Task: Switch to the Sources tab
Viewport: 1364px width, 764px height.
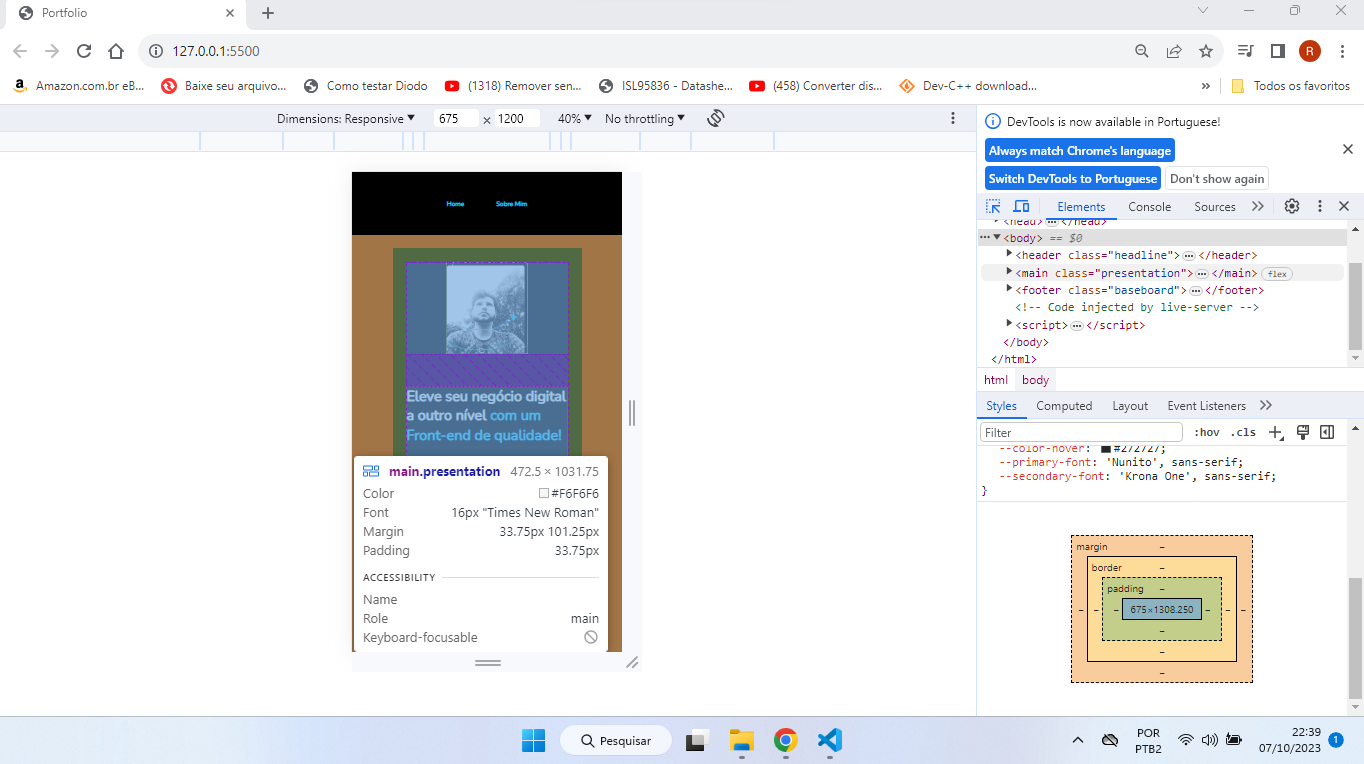Action: pos(1215,207)
